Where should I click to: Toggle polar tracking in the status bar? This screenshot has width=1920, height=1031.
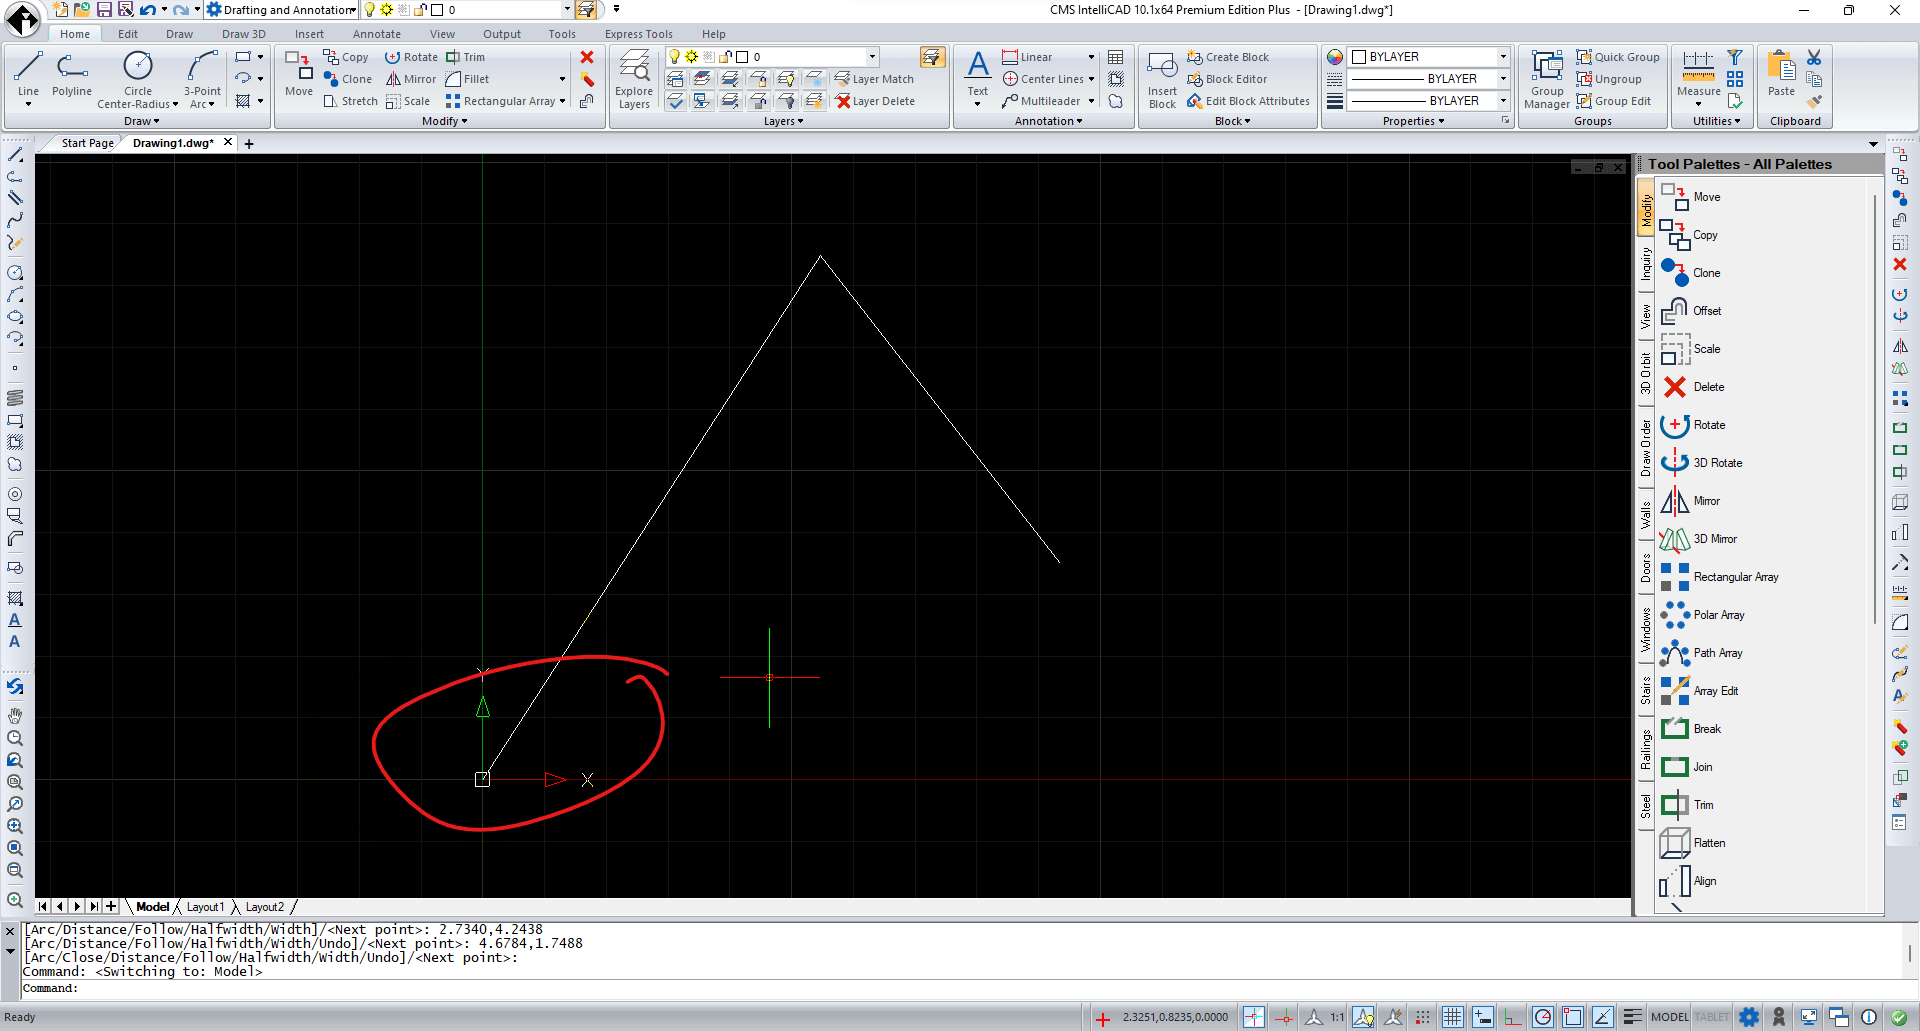point(1543,1017)
